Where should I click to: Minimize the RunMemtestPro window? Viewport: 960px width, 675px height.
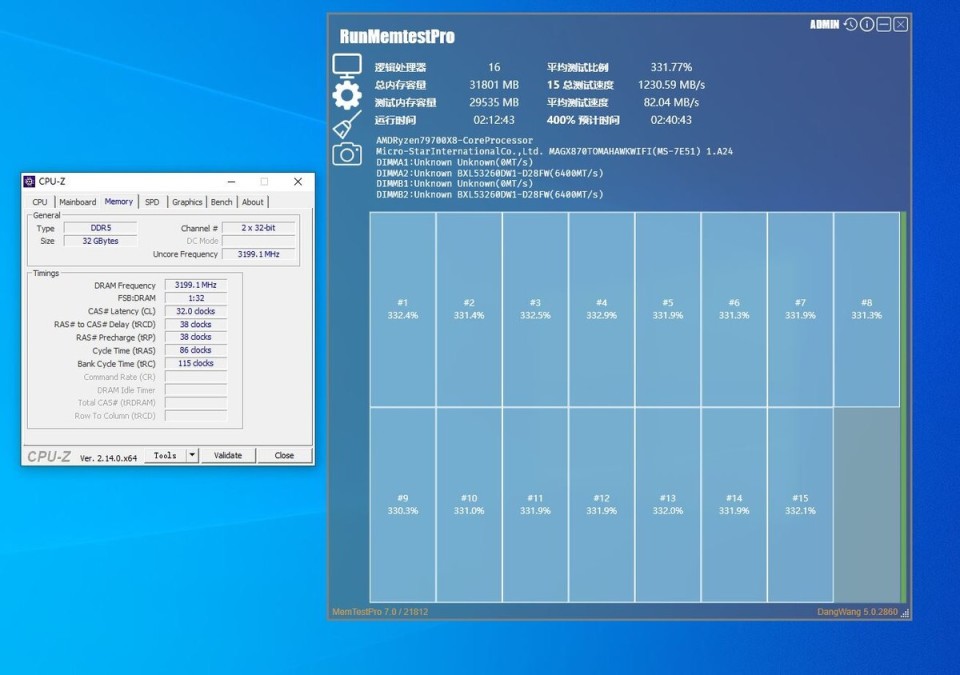[x=884, y=24]
